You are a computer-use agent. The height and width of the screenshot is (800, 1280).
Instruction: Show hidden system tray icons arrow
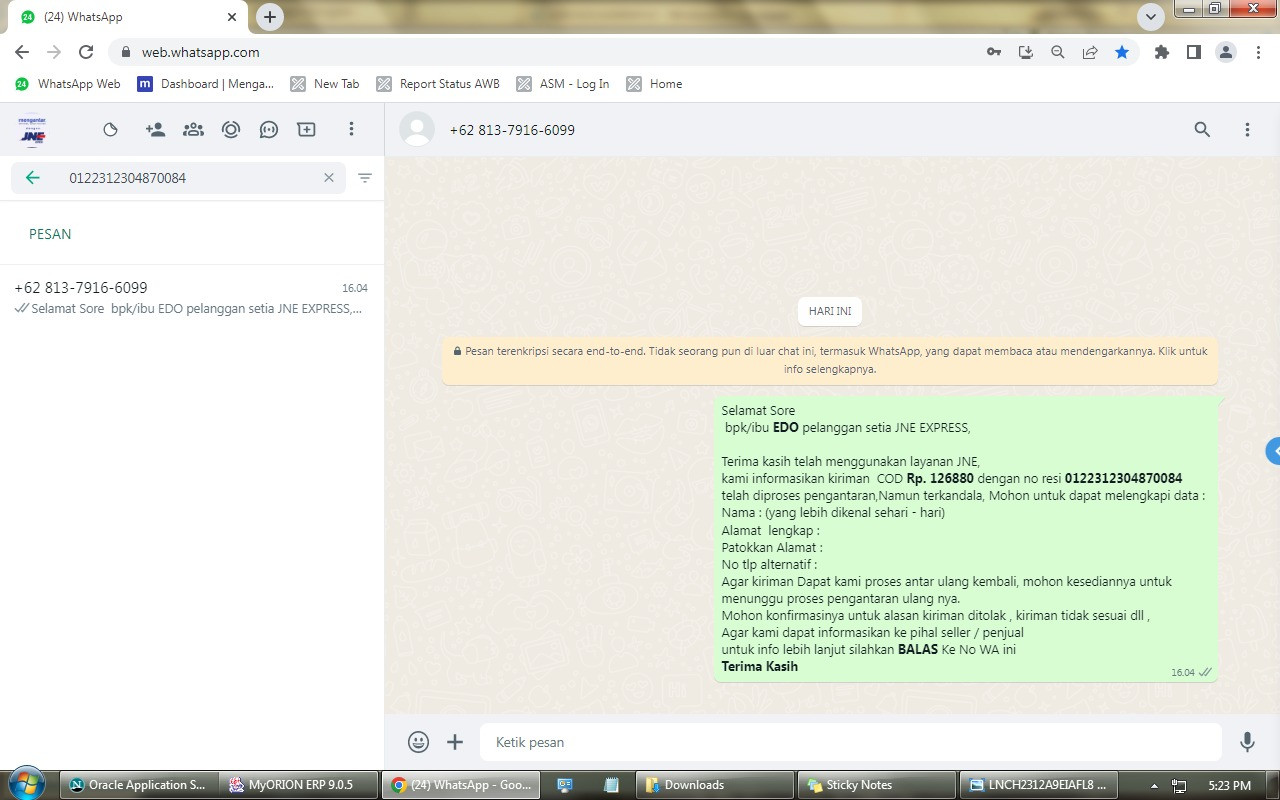[1155, 786]
